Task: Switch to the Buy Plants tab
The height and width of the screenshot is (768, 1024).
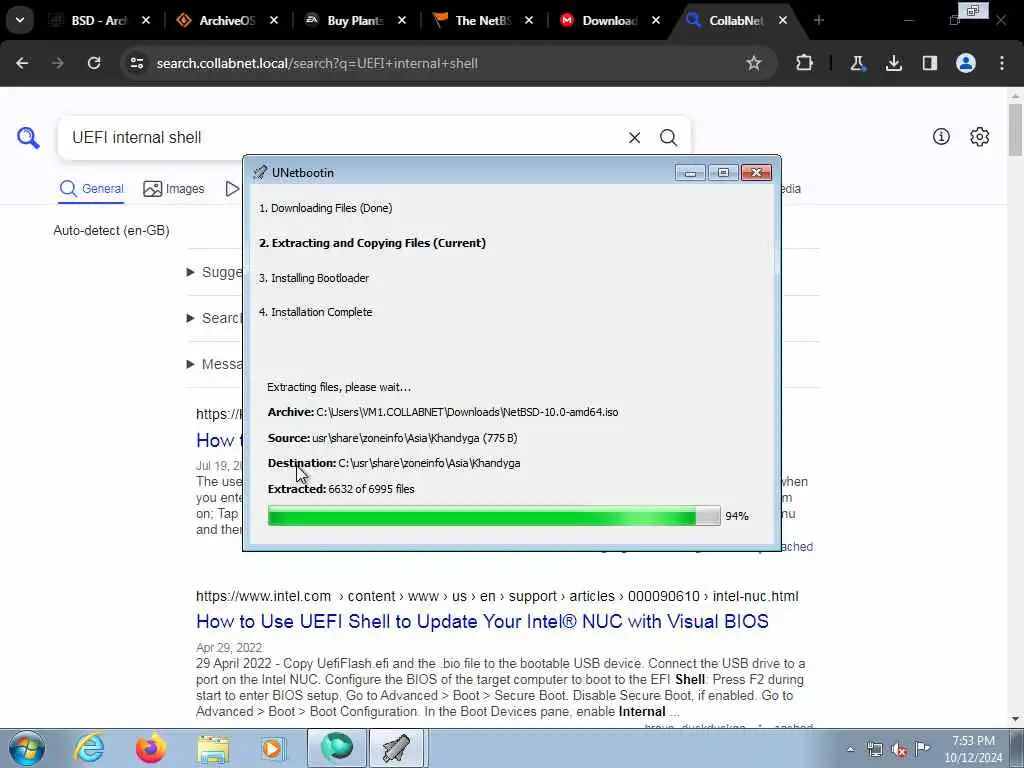Action: pyautogui.click(x=355, y=21)
